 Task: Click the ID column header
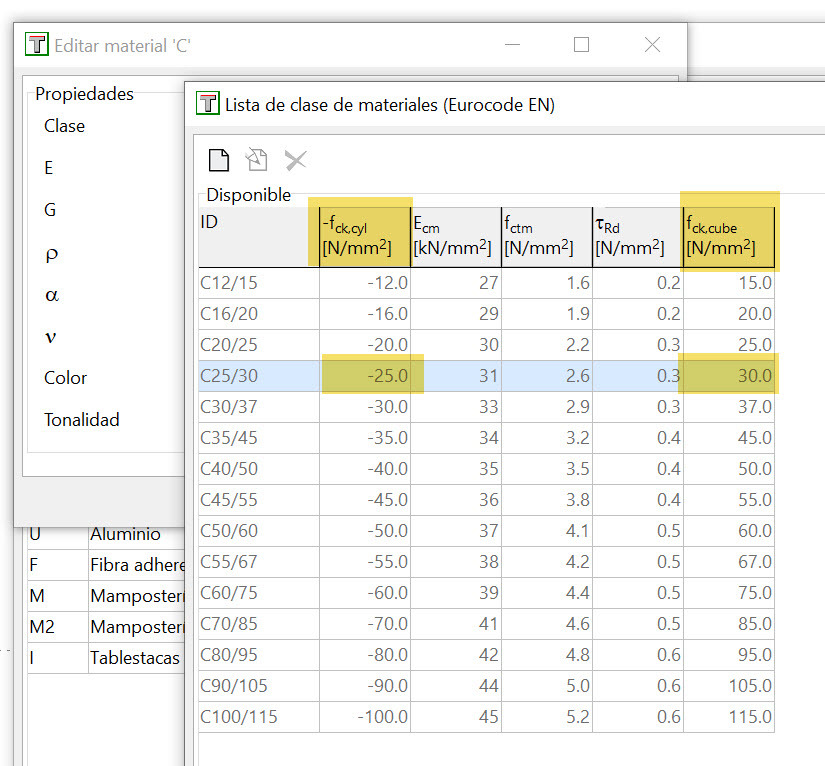pos(259,237)
